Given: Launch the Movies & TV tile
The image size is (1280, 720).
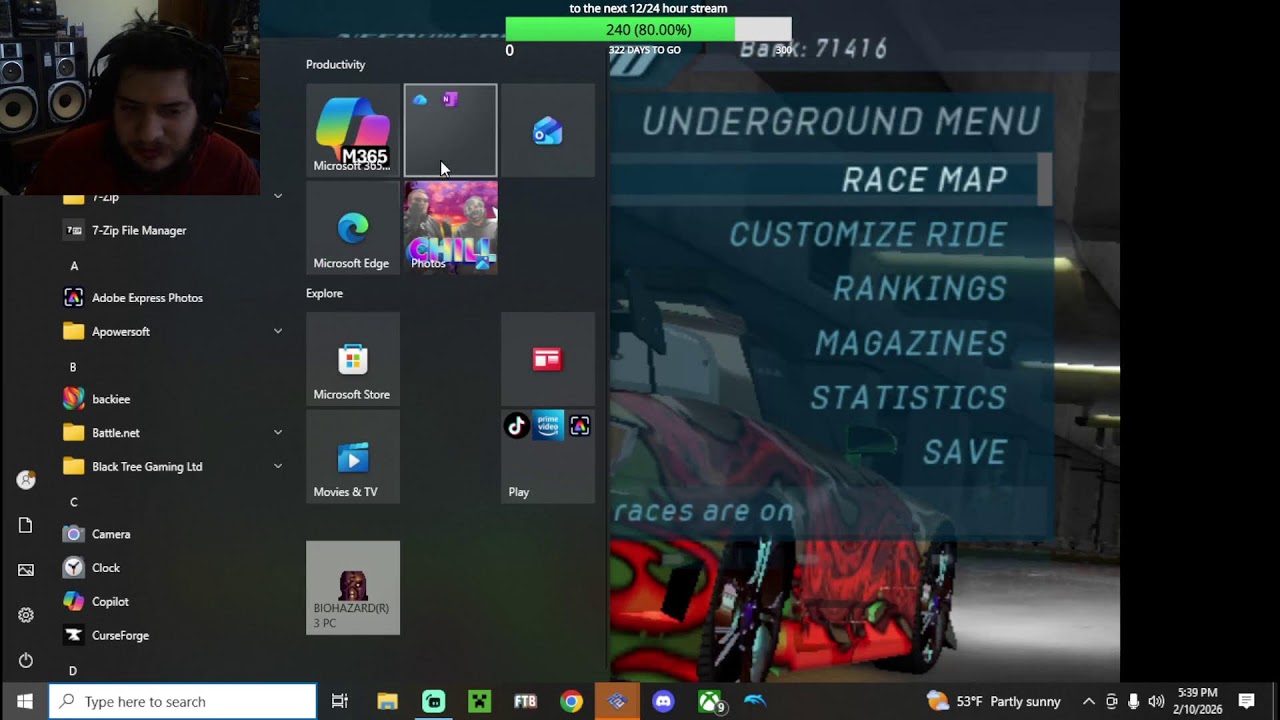Looking at the screenshot, I should click(x=352, y=456).
